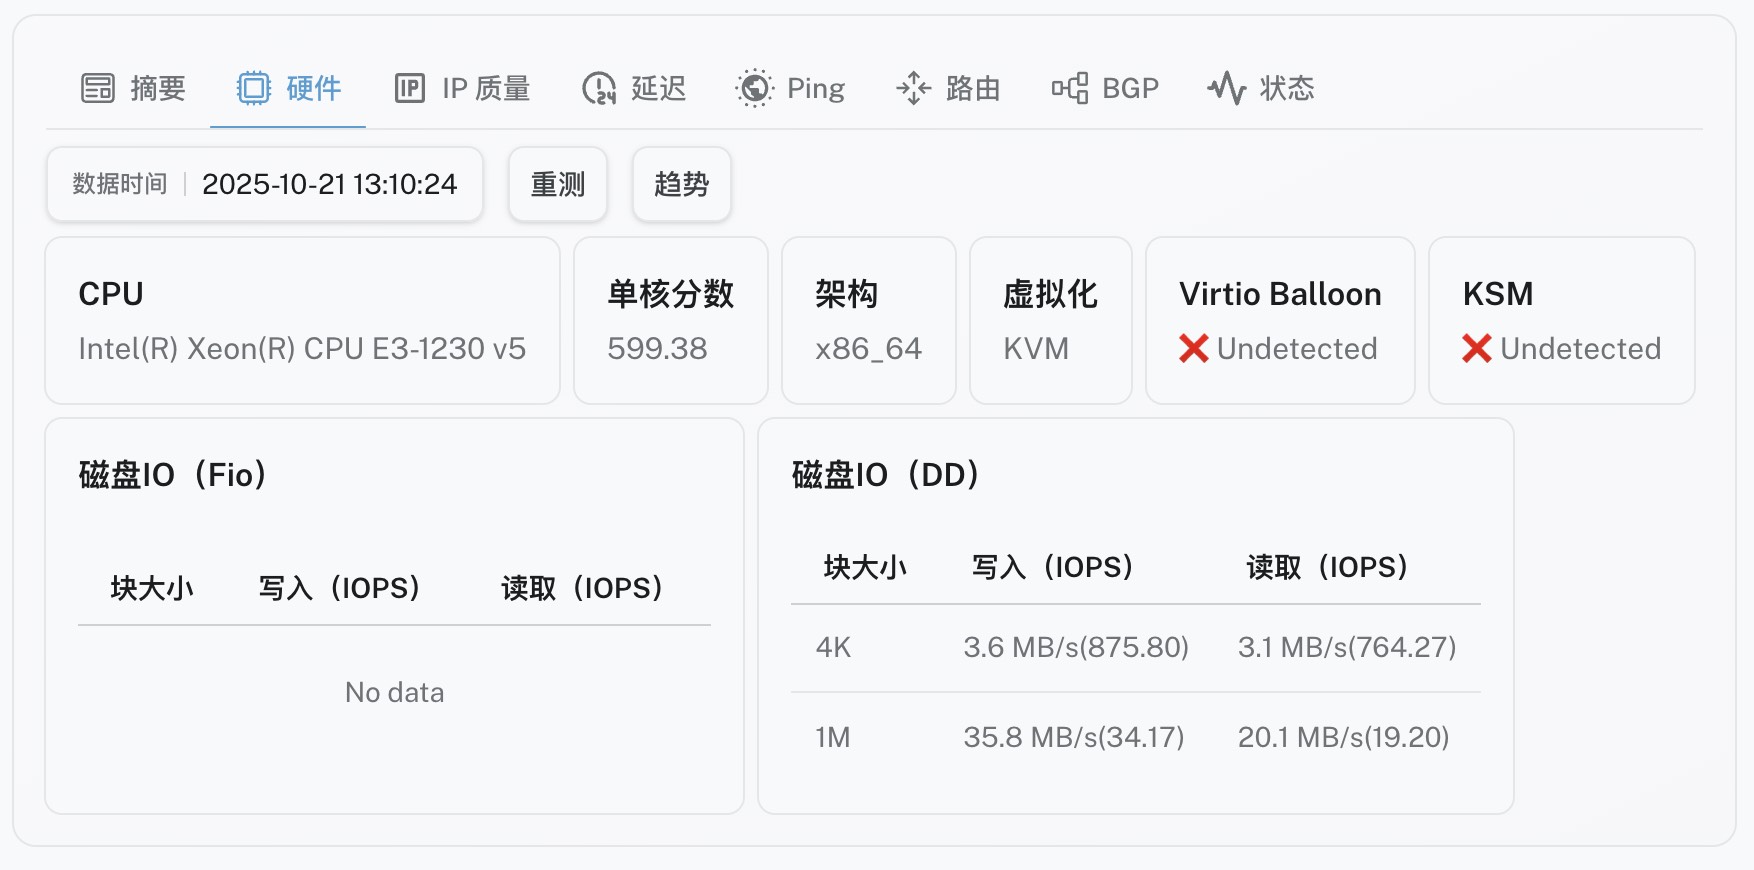The height and width of the screenshot is (870, 1754).
Task: Open the 趋势 trend button
Action: (681, 185)
